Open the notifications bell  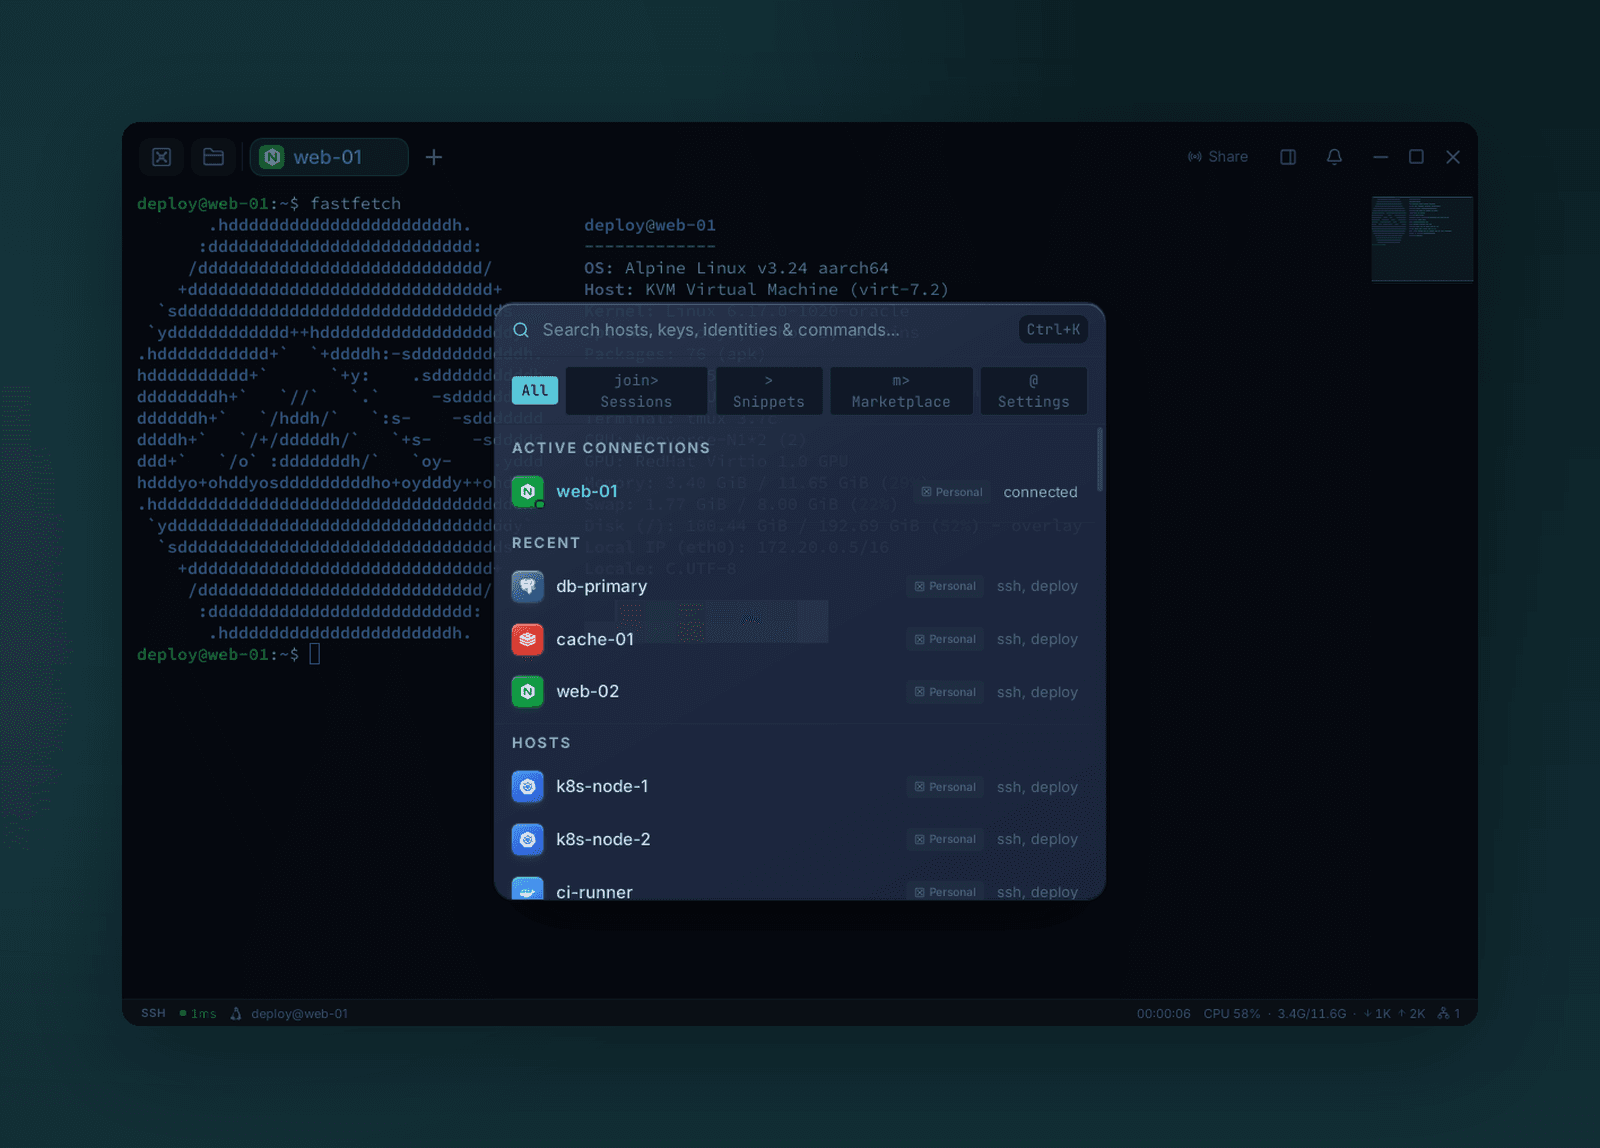pos(1334,157)
